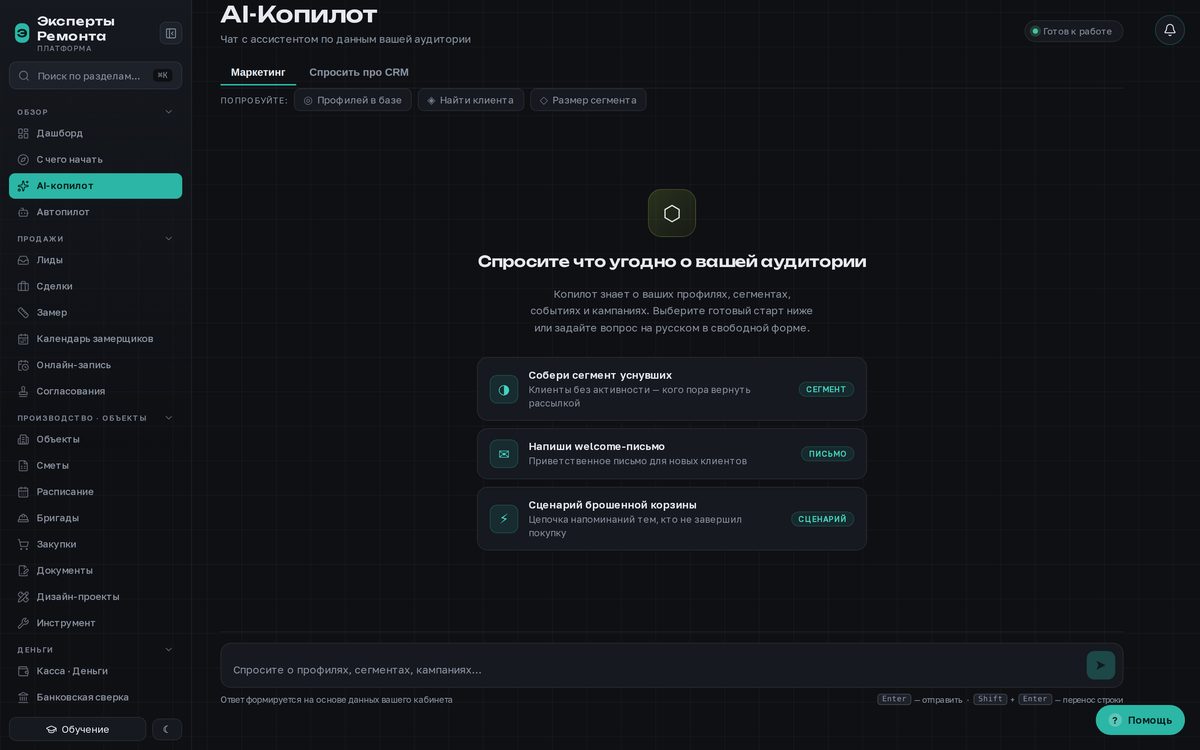This screenshot has height=750, width=1200.
Task: Collapse the Деньги section
Action: pos(168,650)
